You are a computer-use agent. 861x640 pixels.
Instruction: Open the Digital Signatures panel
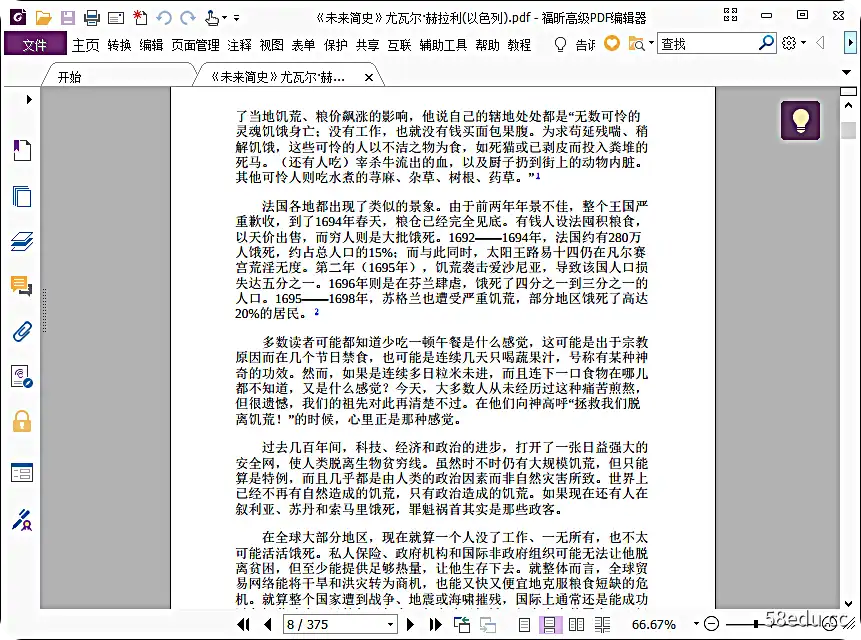click(22, 377)
